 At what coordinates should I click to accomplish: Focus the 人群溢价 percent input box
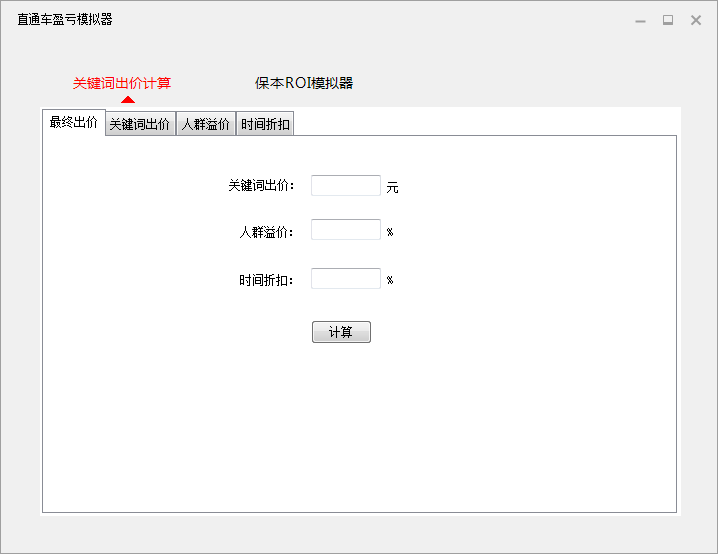pos(346,229)
